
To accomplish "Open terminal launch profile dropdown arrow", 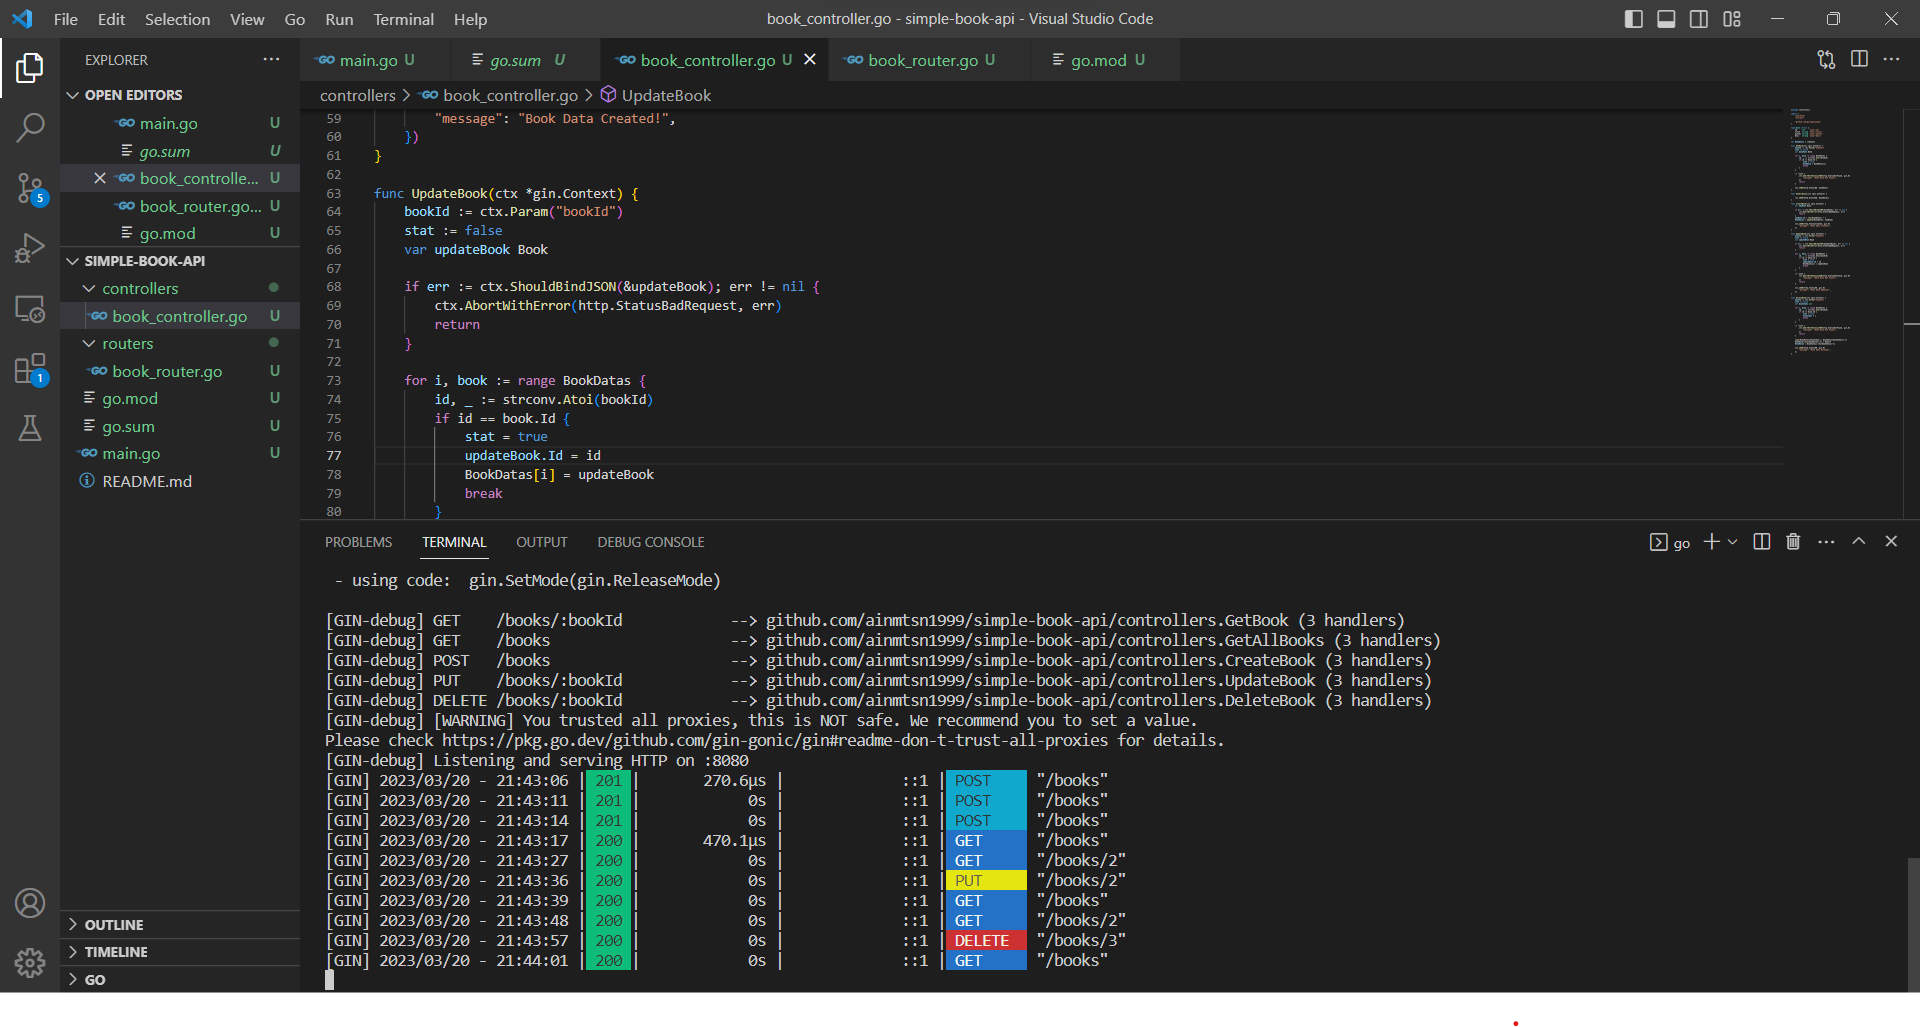I will [x=1733, y=541].
